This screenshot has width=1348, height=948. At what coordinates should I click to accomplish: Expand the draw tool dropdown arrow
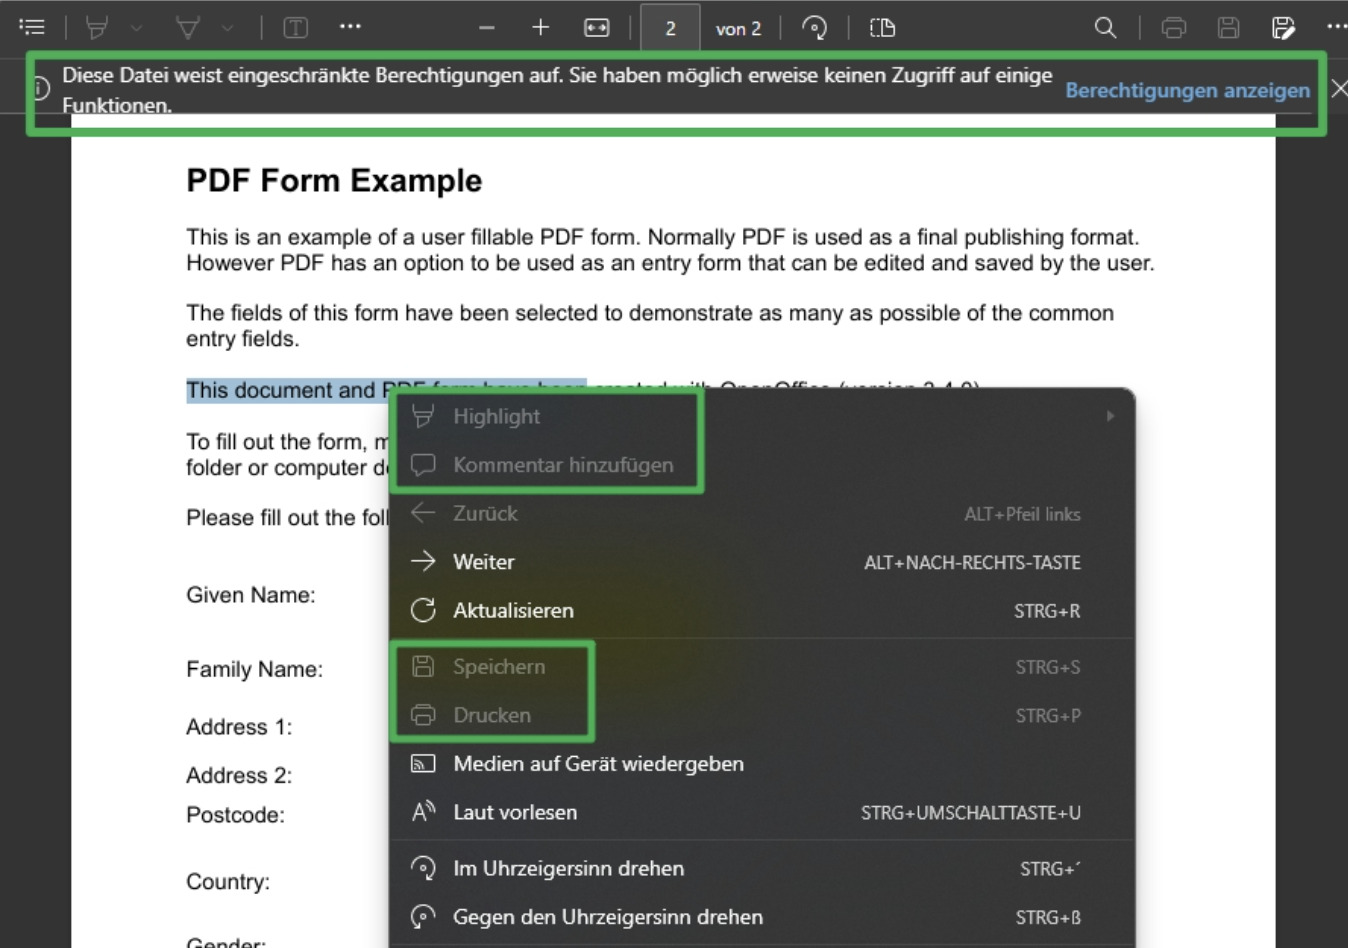(228, 28)
